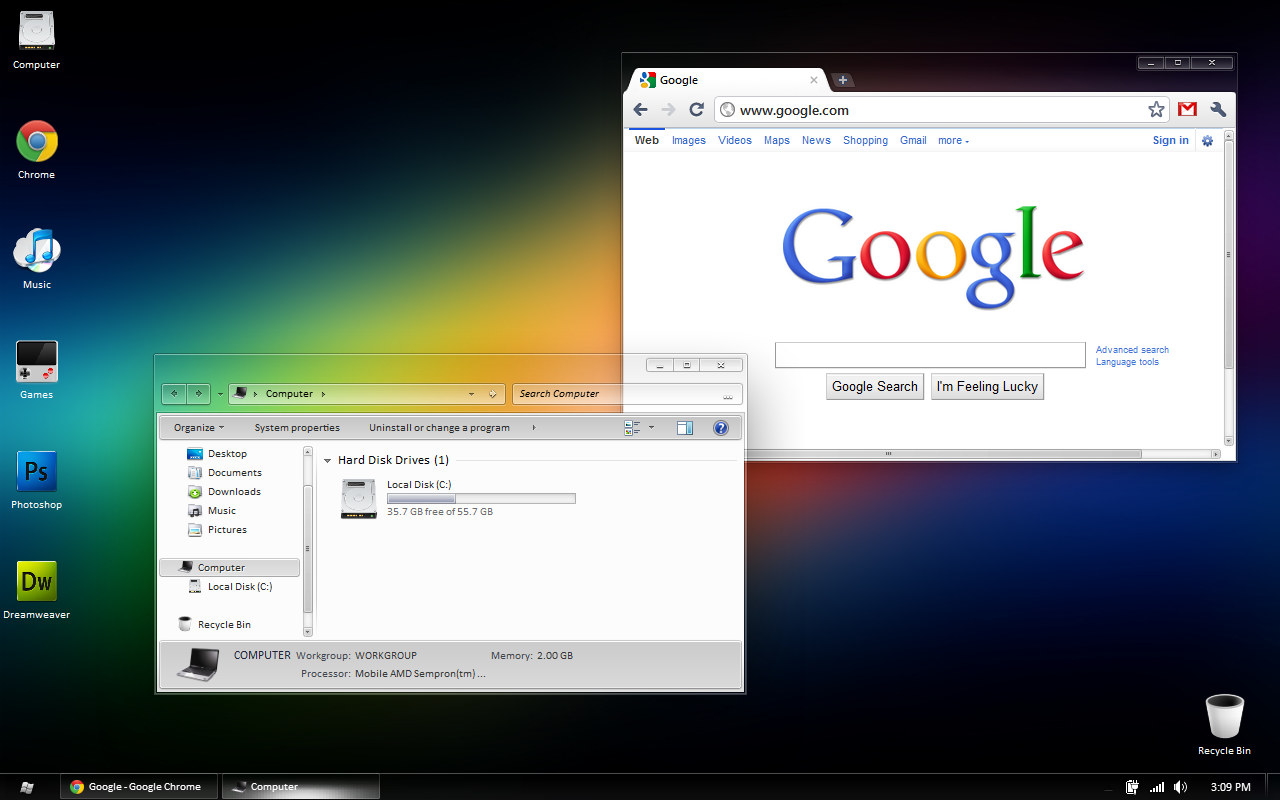Click the power tray icon

point(1133,787)
